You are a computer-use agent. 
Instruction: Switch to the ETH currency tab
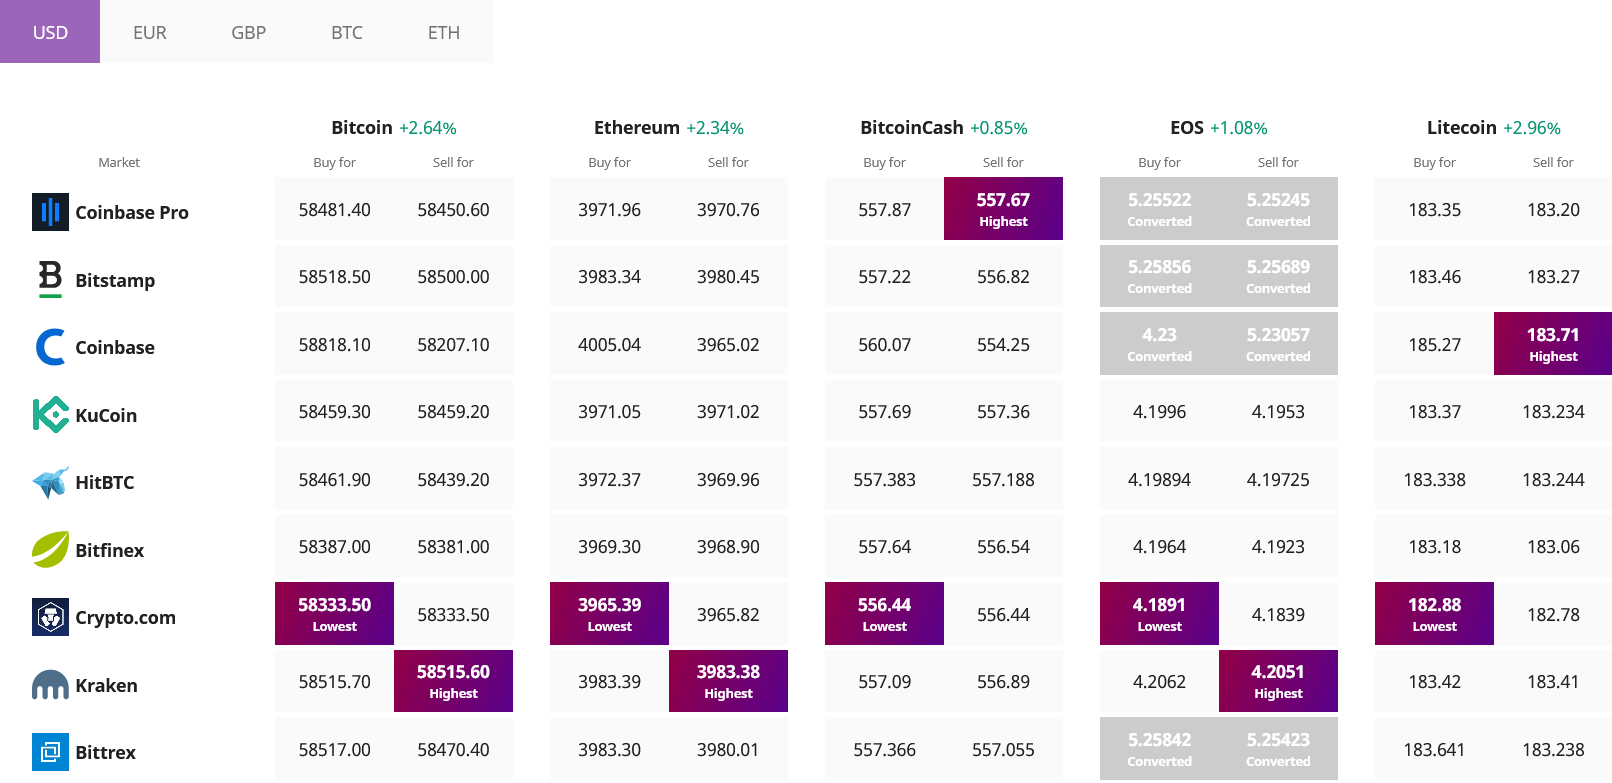click(444, 32)
